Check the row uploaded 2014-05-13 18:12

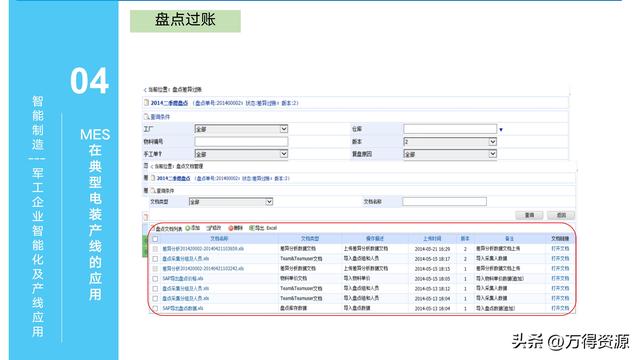point(155,289)
